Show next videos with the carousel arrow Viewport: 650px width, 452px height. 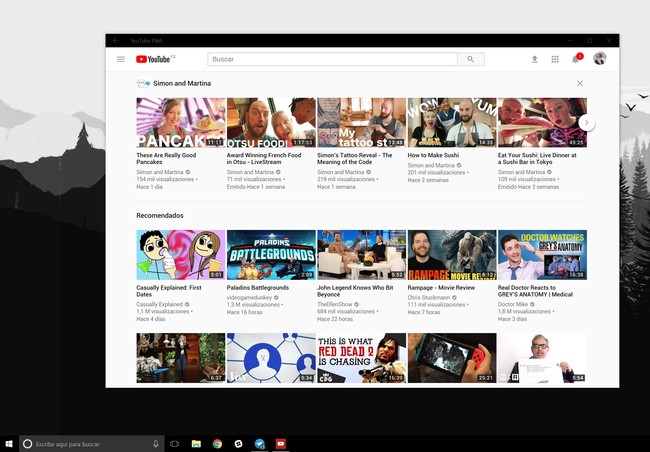[x=587, y=122]
